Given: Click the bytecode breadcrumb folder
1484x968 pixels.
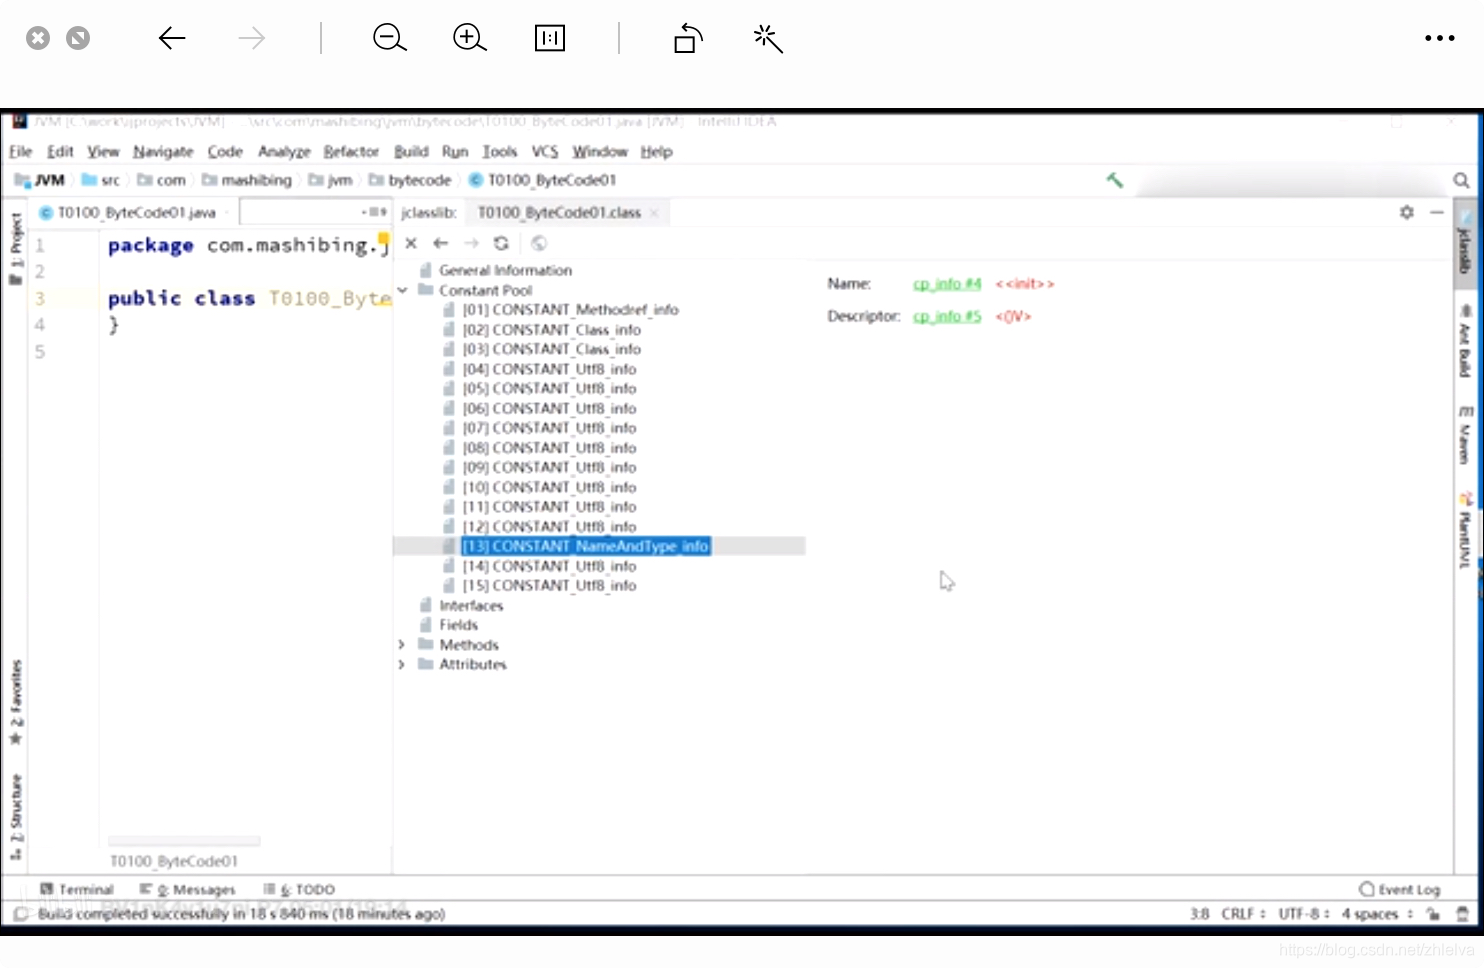Looking at the screenshot, I should (x=410, y=180).
